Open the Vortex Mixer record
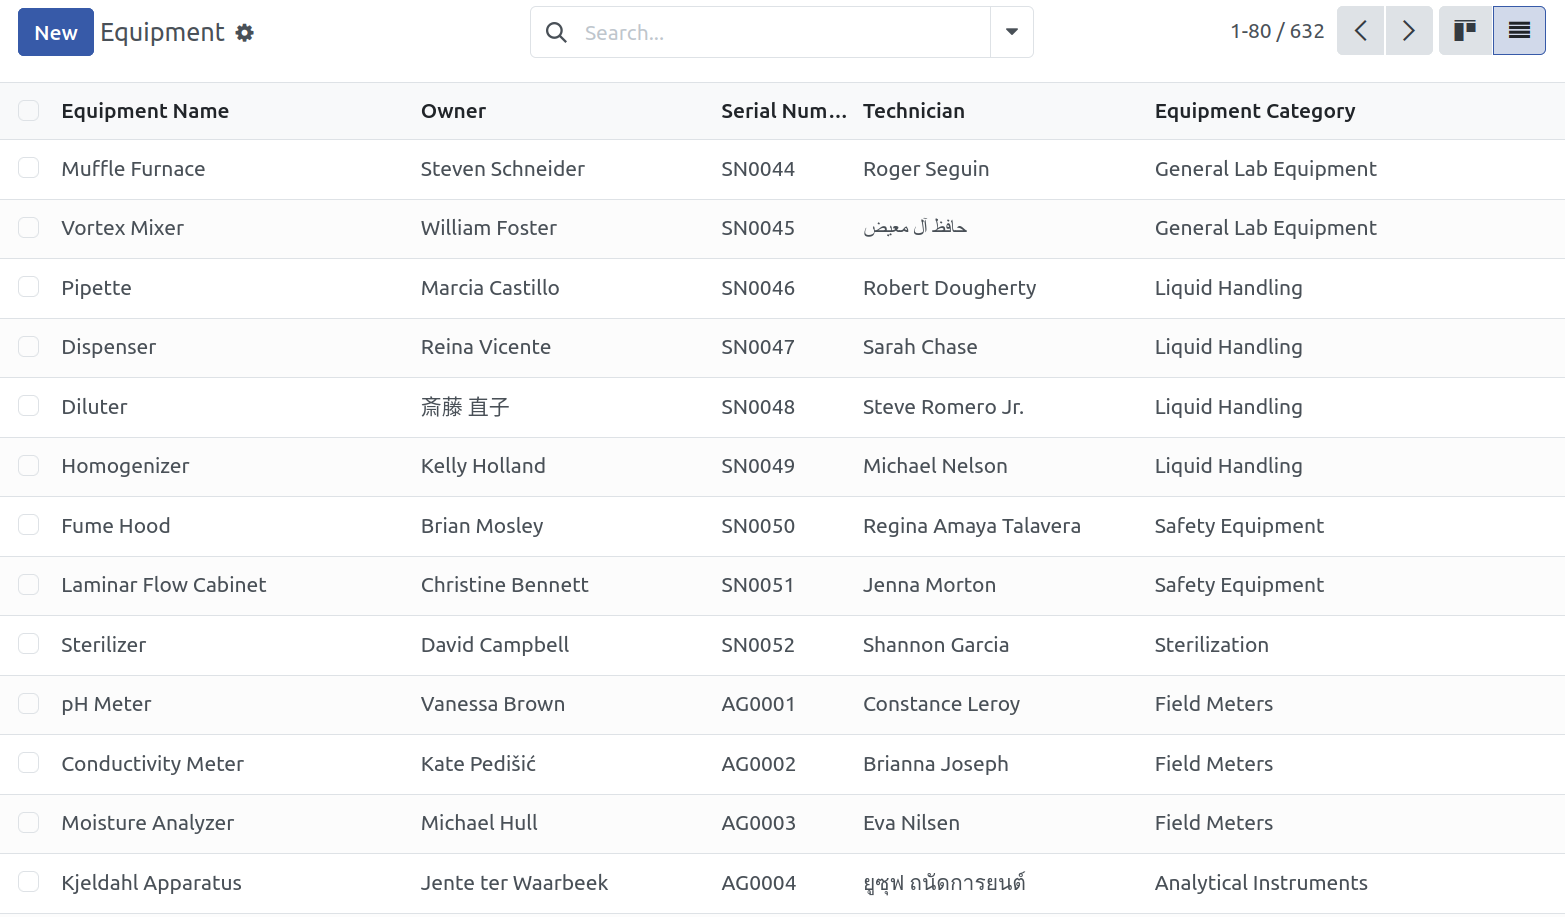 point(122,228)
